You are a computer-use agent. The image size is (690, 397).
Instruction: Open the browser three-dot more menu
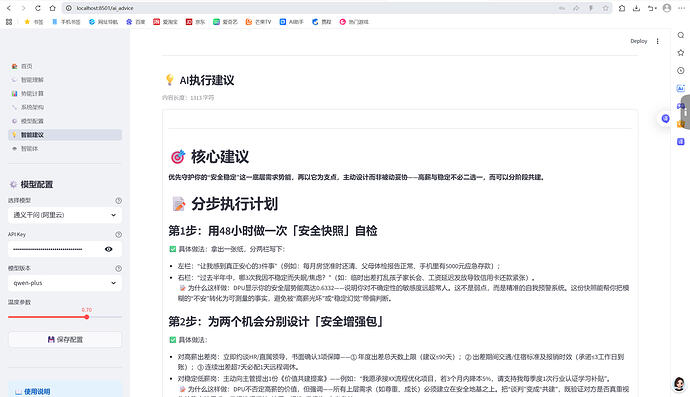[x=681, y=8]
